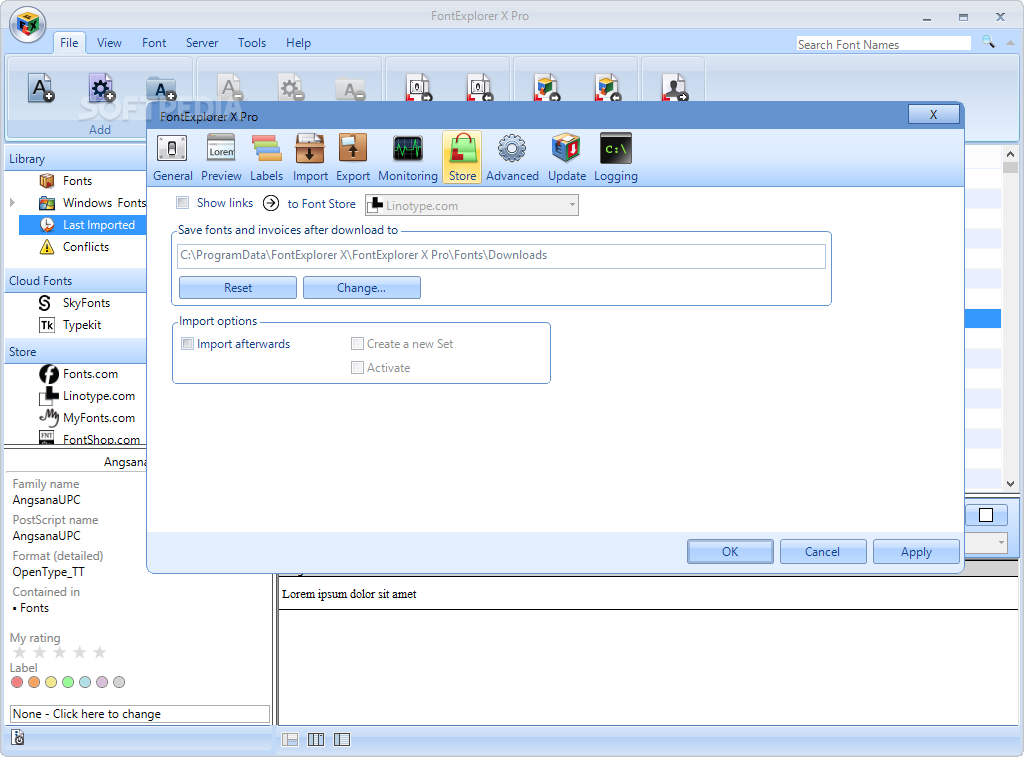Open the MyFonts.com store
Image resolution: width=1024 pixels, height=757 pixels.
click(99, 417)
